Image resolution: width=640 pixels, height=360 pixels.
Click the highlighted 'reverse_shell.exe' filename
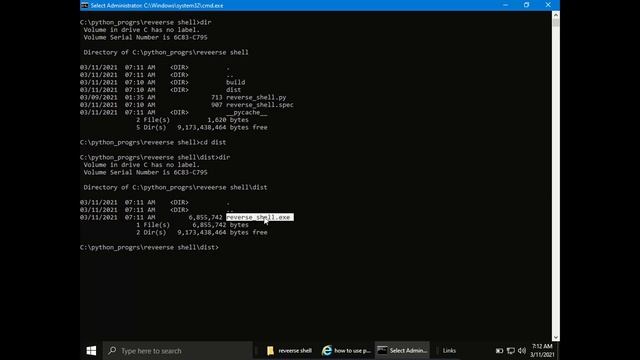(260, 217)
